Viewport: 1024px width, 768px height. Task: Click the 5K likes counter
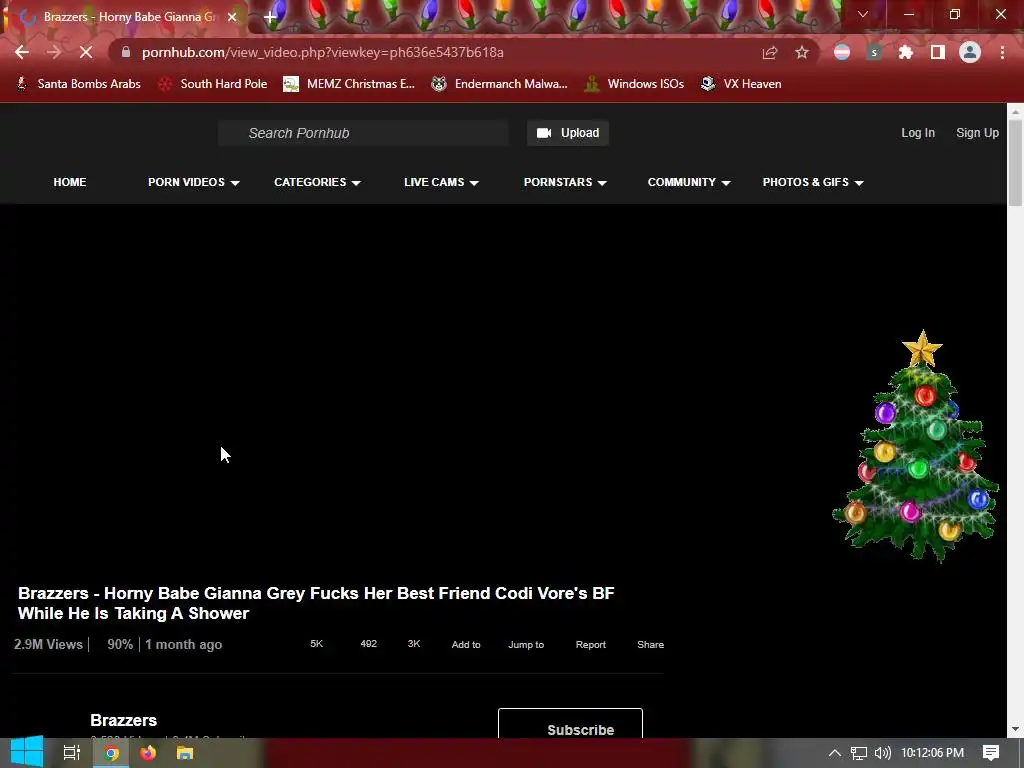pyautogui.click(x=316, y=644)
